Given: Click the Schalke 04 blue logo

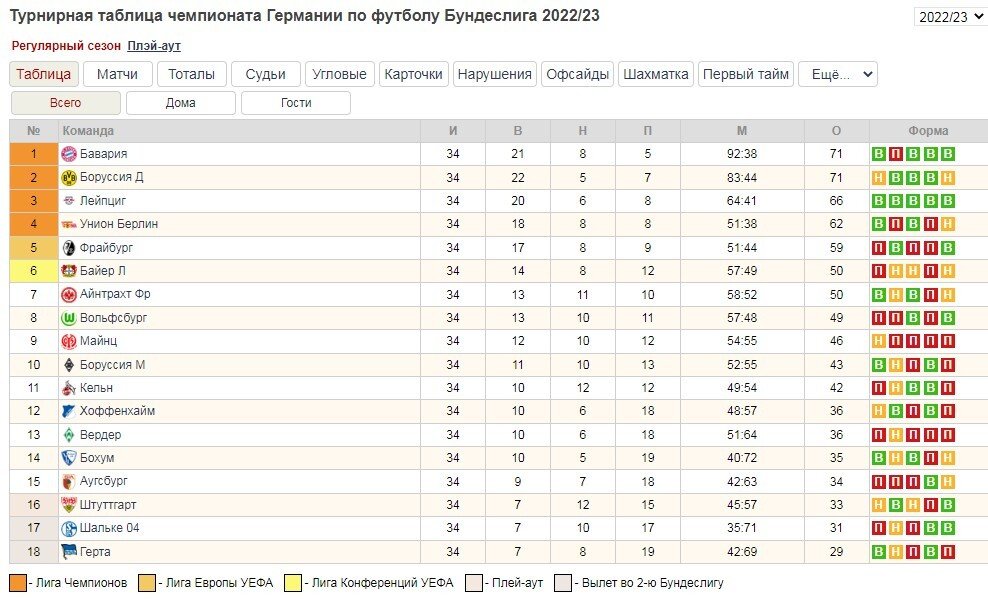Looking at the screenshot, I should [69, 529].
